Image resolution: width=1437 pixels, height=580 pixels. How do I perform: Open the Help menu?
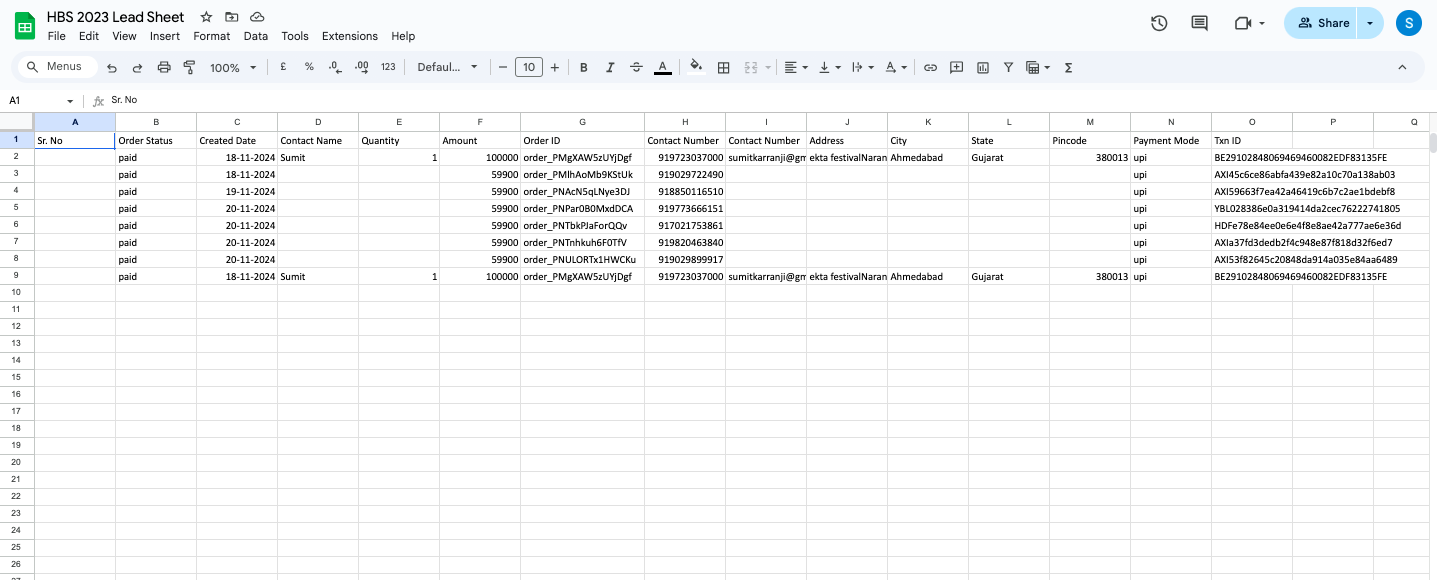pyautogui.click(x=403, y=36)
